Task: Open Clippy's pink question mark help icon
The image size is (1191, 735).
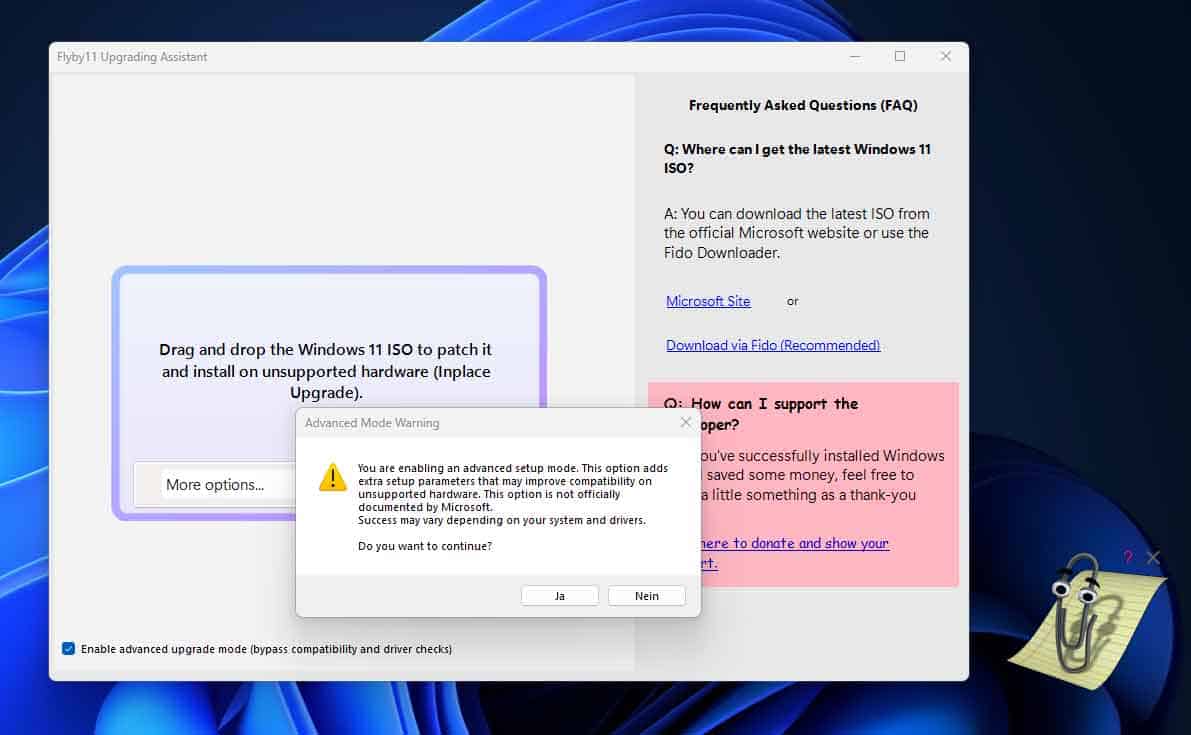Action: (x=1126, y=557)
